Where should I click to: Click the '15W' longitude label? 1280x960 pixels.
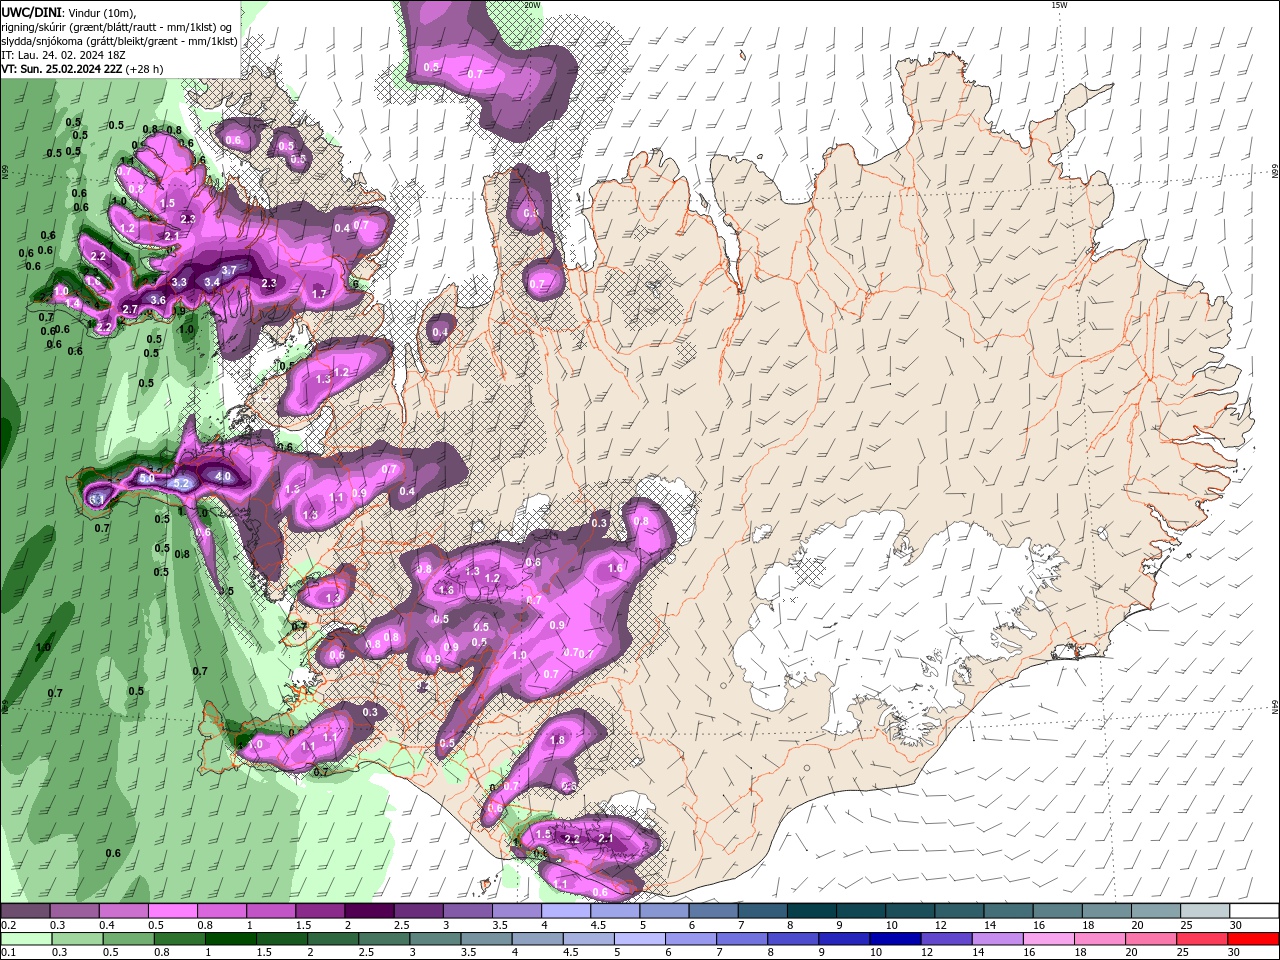point(1059,5)
